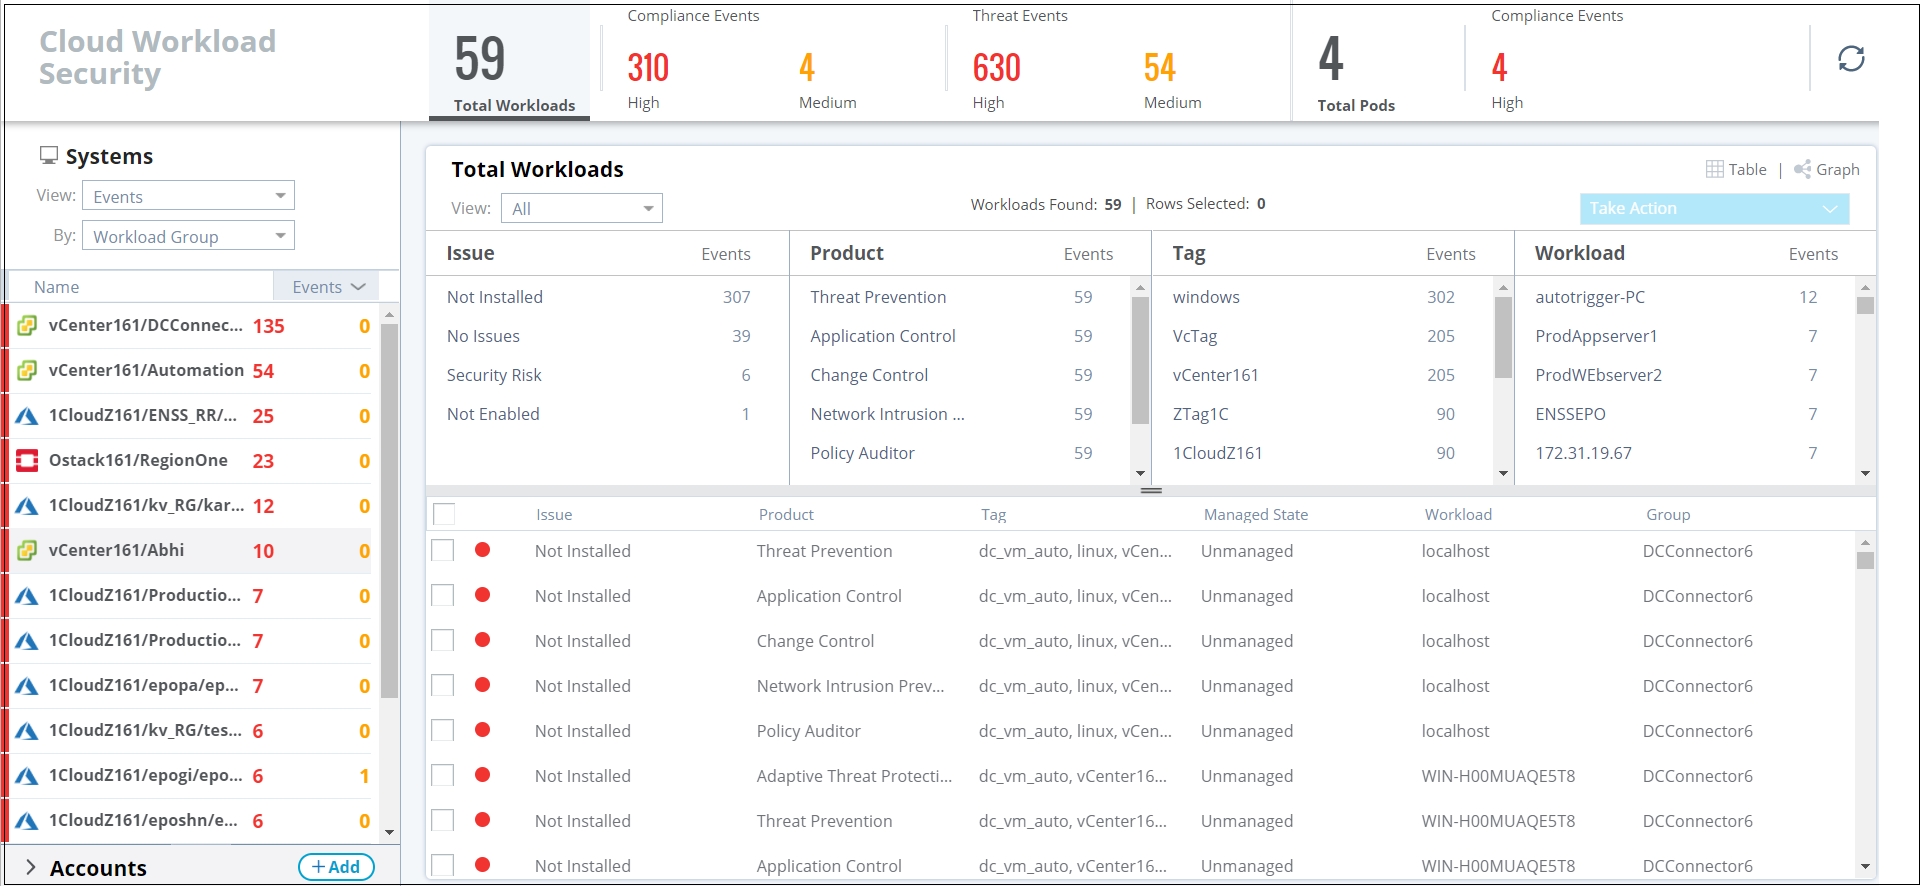Check the WIN-H00MUAQE5T8 Application Control row checkbox
The image size is (1921, 886).
point(442,865)
